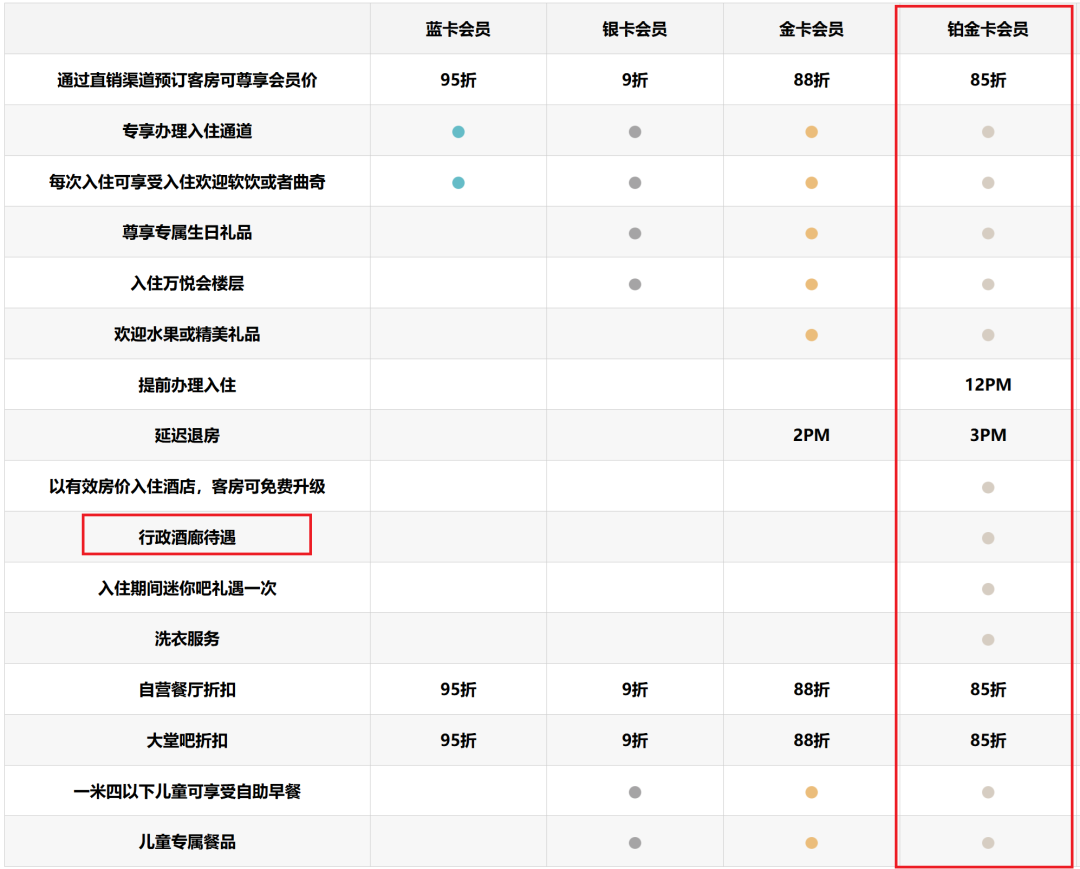Click the 行政酒廊待遇 row label
Viewport: 1080px width, 869px height.
[x=187, y=538]
